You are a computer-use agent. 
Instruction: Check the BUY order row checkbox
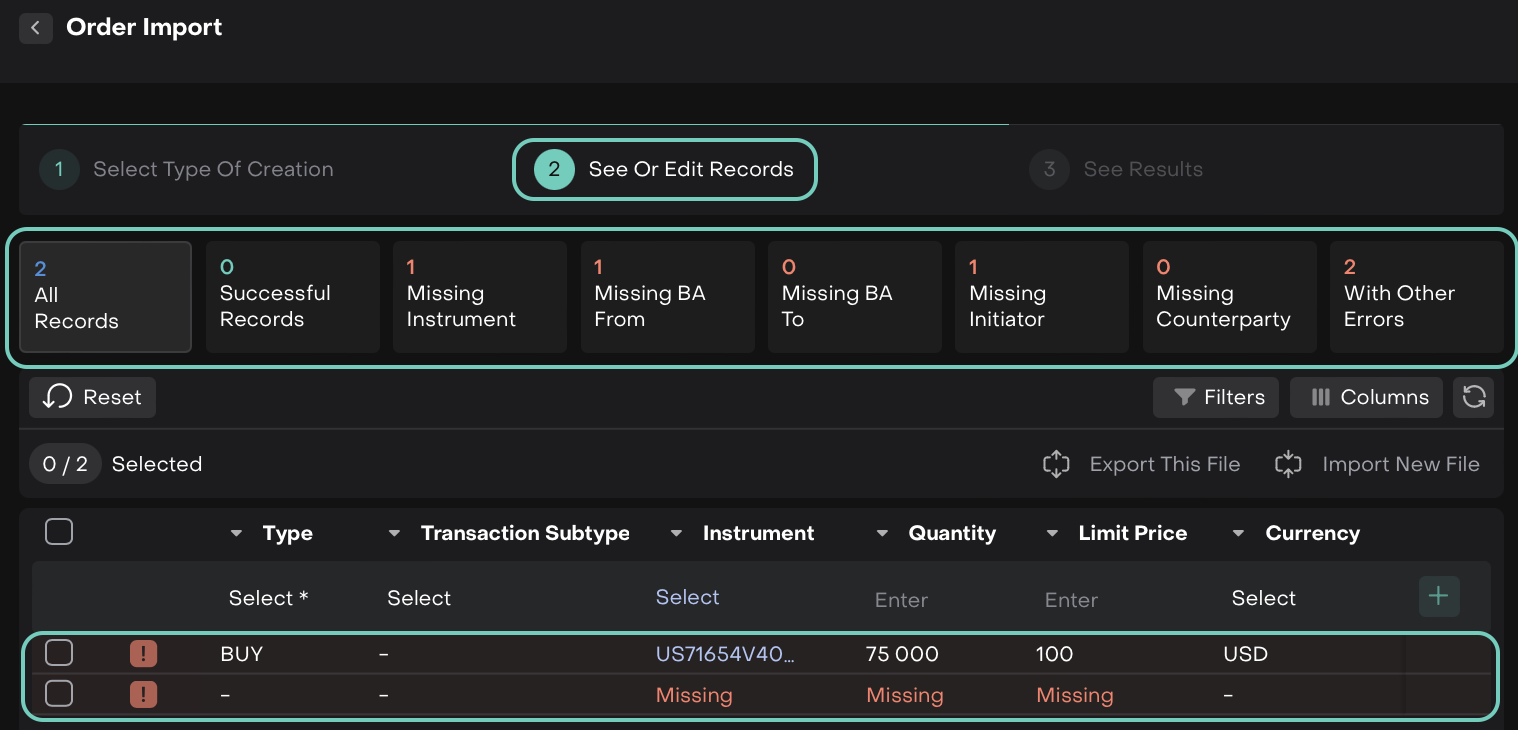click(59, 654)
